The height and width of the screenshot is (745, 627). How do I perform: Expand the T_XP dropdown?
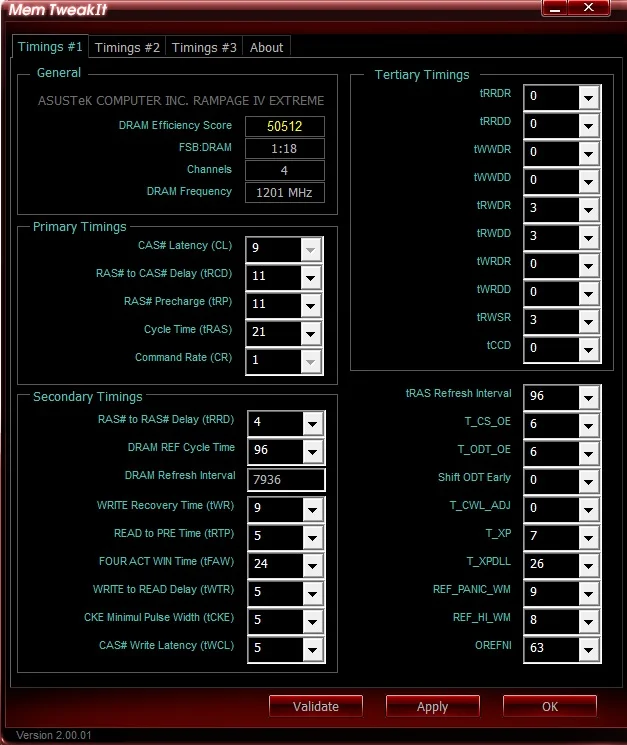(x=589, y=537)
